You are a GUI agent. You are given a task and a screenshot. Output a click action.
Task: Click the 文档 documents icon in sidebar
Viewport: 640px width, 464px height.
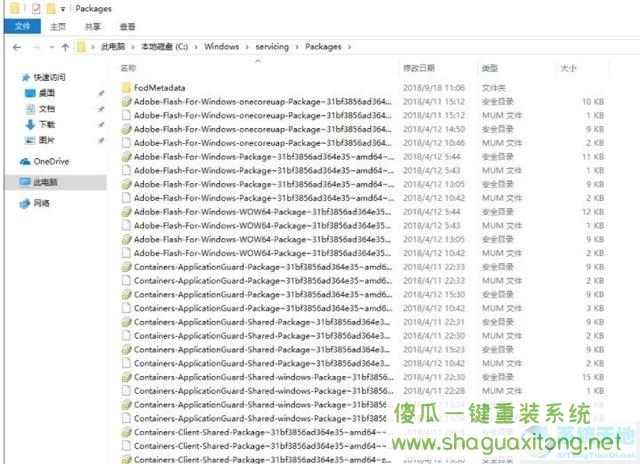(30, 109)
